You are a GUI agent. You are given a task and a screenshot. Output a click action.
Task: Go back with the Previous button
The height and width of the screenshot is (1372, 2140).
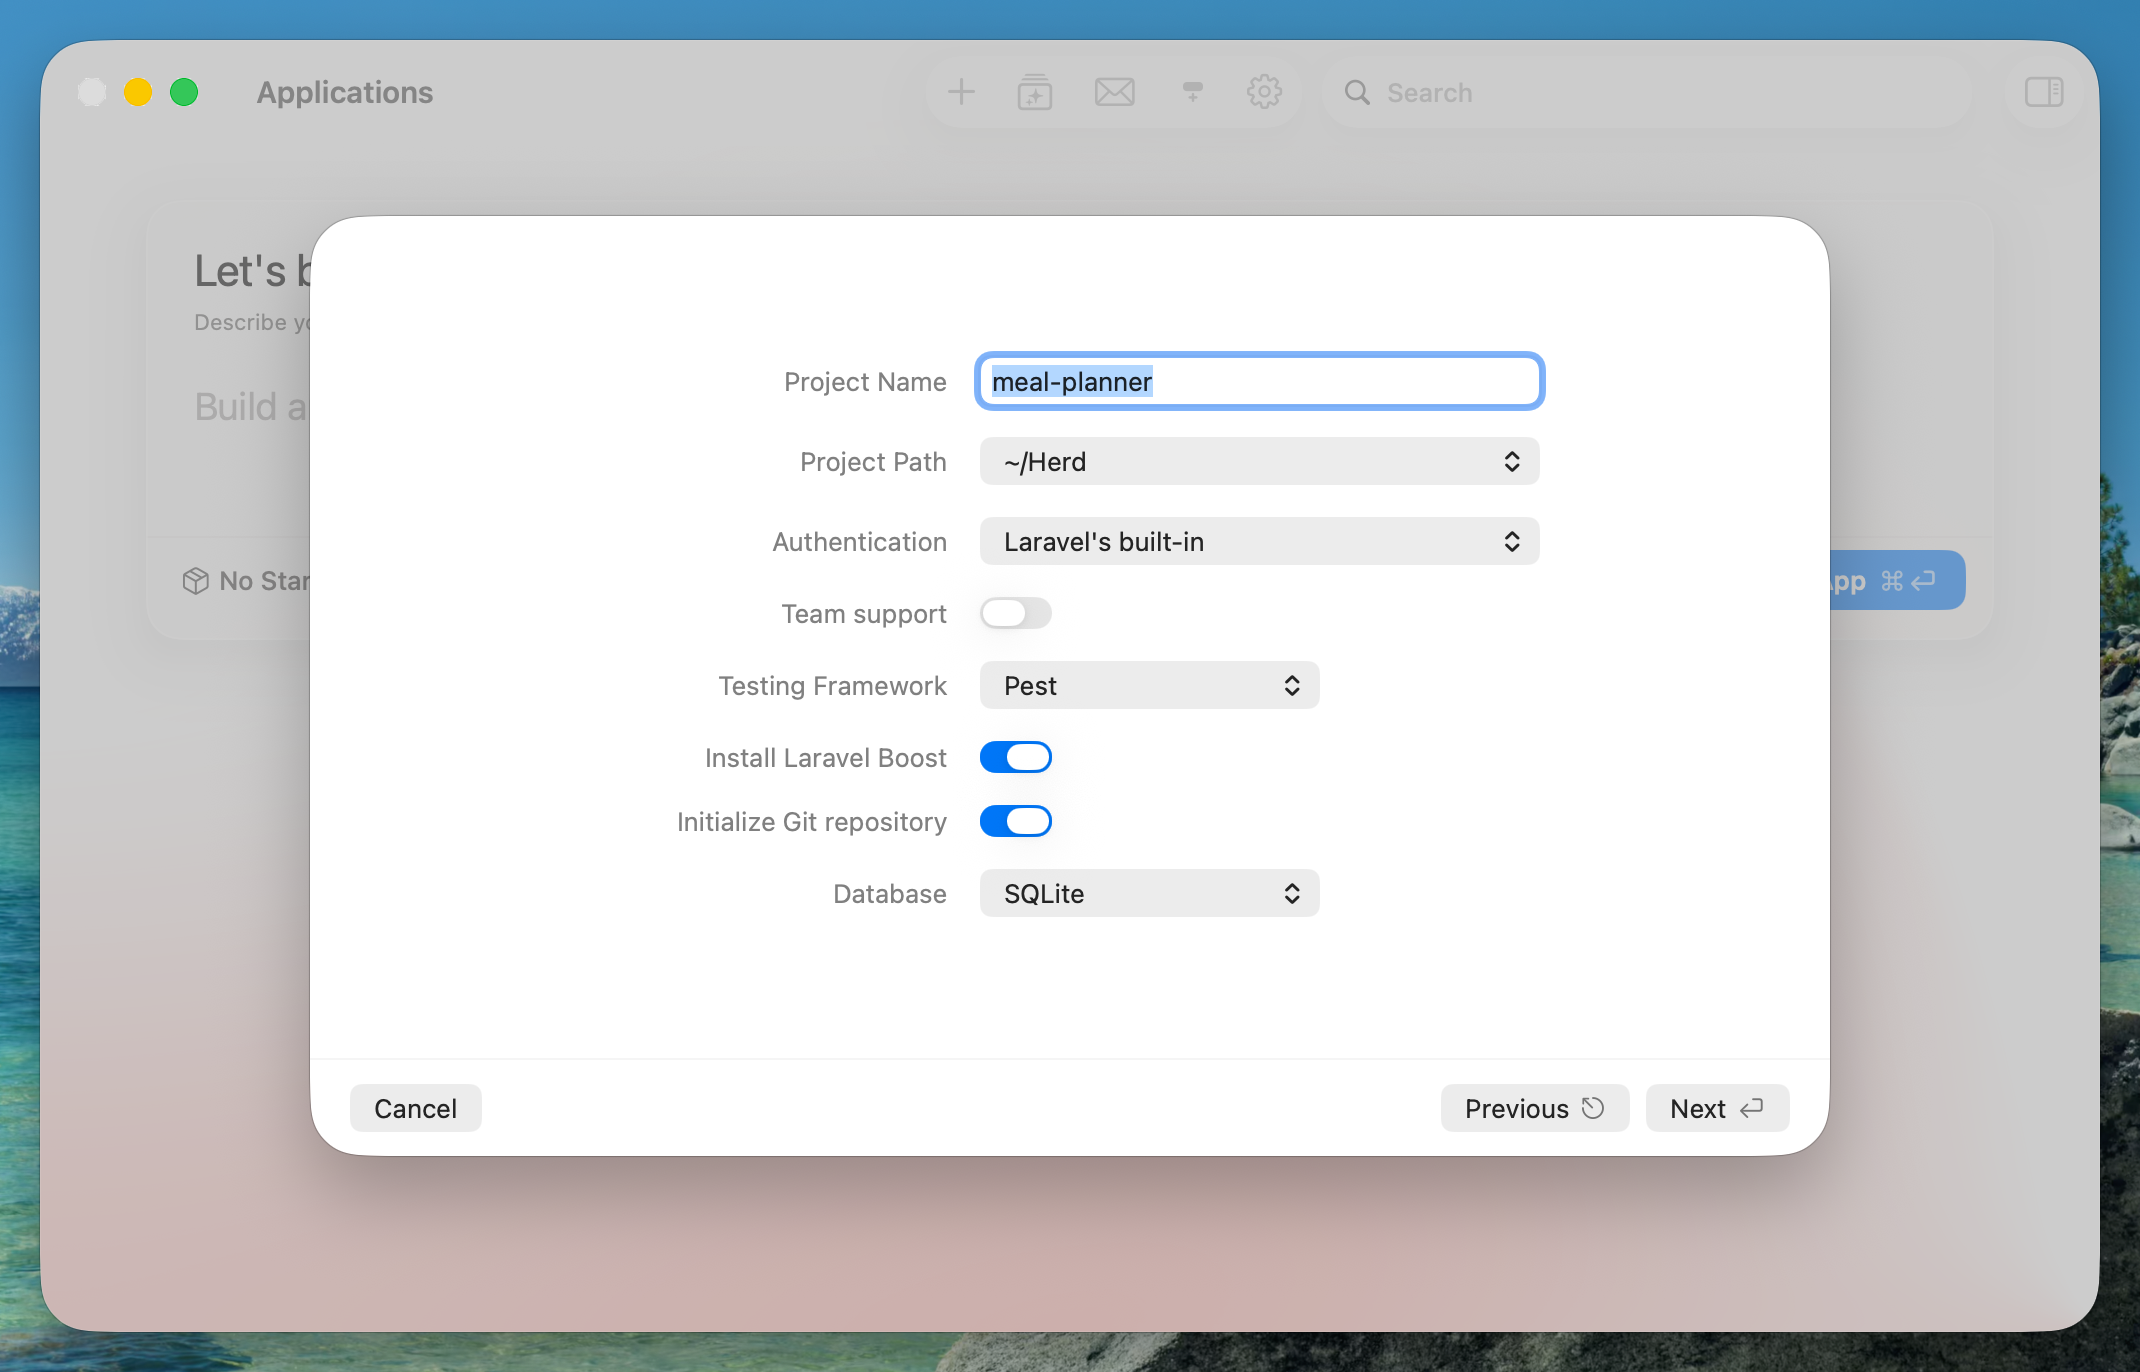(1535, 1108)
